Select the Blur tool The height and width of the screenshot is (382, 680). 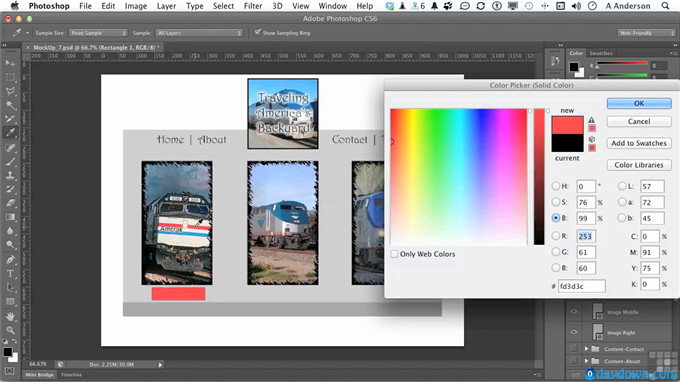pyautogui.click(x=10, y=231)
